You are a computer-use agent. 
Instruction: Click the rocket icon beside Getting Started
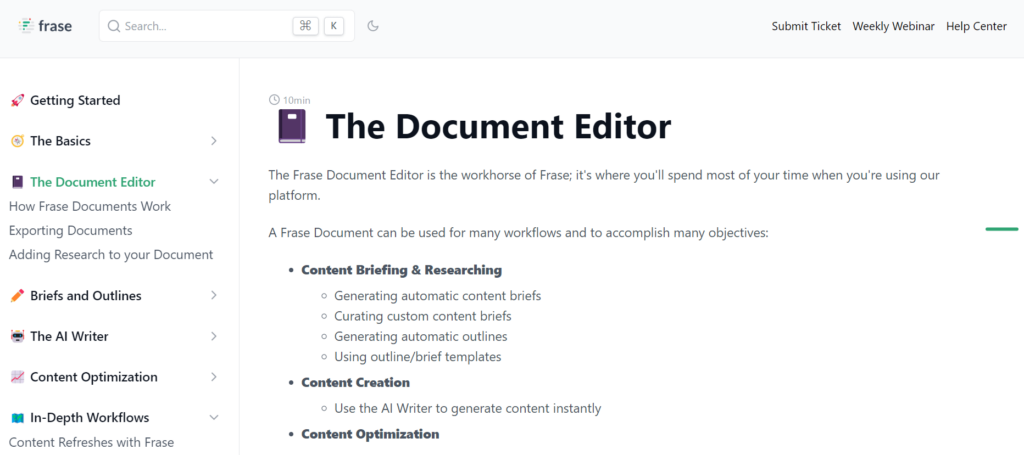tap(18, 101)
